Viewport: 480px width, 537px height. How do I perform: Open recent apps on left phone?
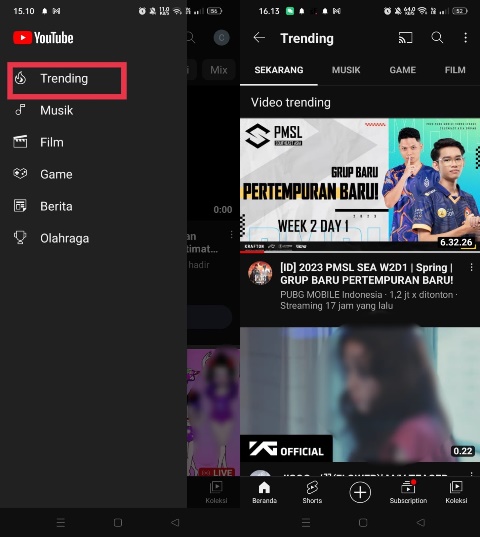click(x=61, y=523)
